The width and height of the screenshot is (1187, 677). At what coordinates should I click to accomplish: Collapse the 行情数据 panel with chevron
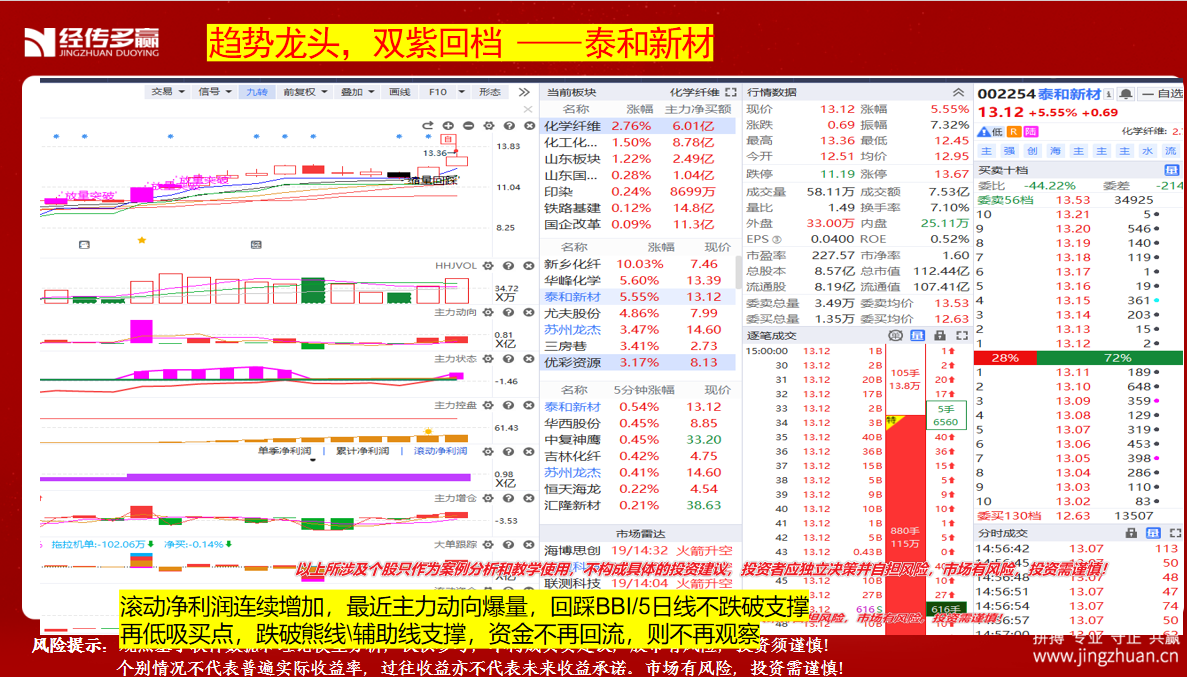tap(958, 92)
